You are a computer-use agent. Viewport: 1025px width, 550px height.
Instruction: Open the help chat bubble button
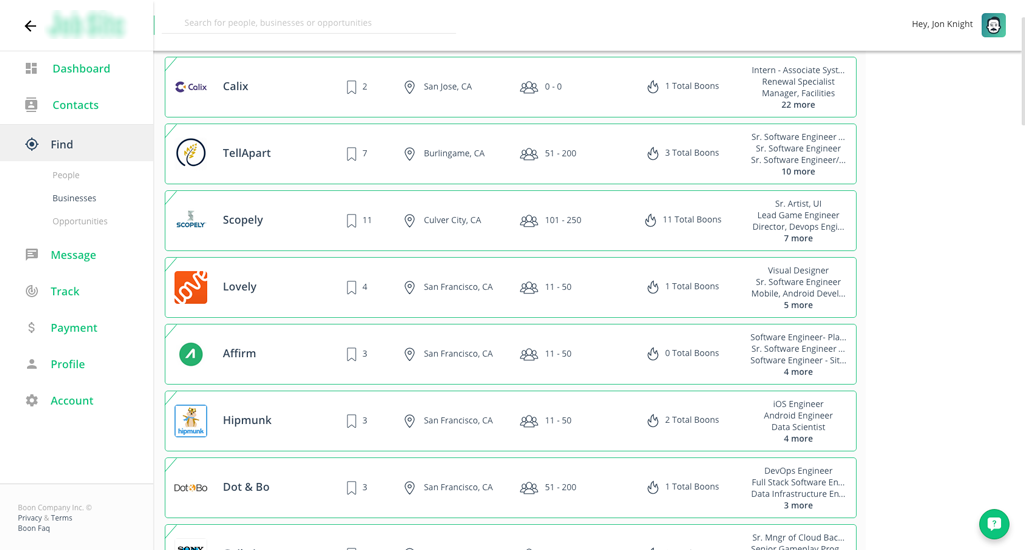(994, 524)
